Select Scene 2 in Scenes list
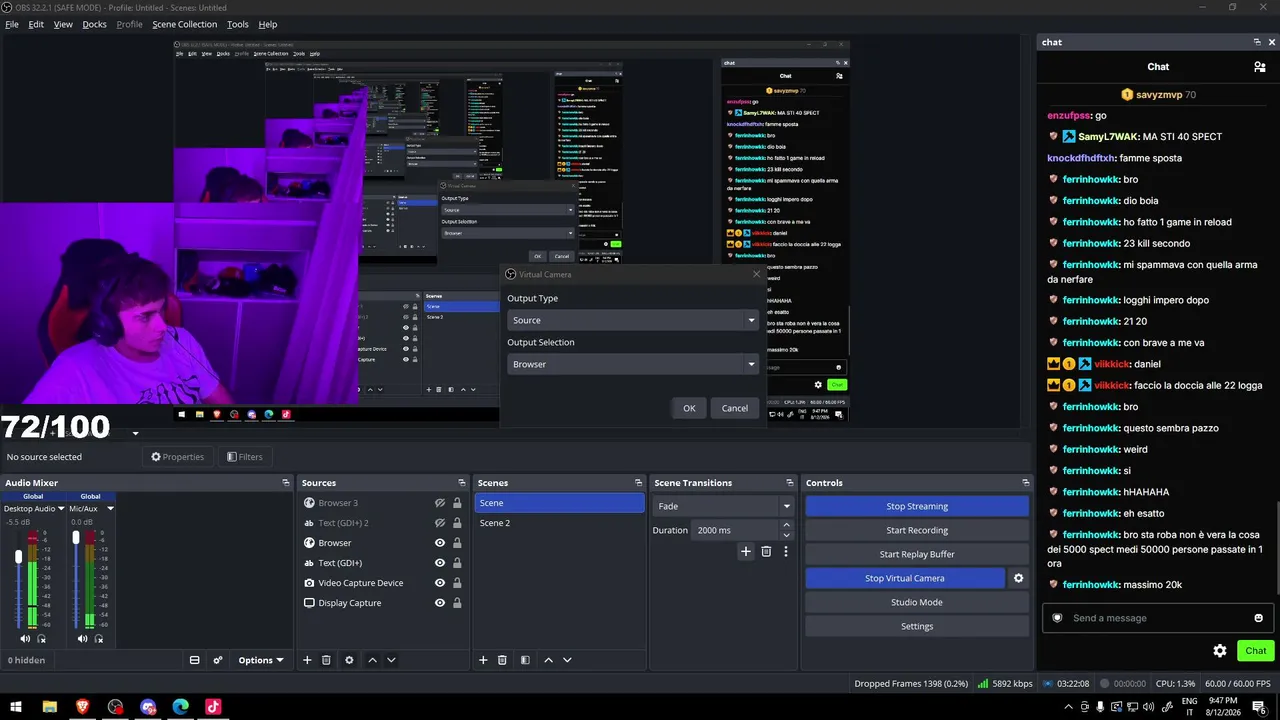 [x=560, y=523]
